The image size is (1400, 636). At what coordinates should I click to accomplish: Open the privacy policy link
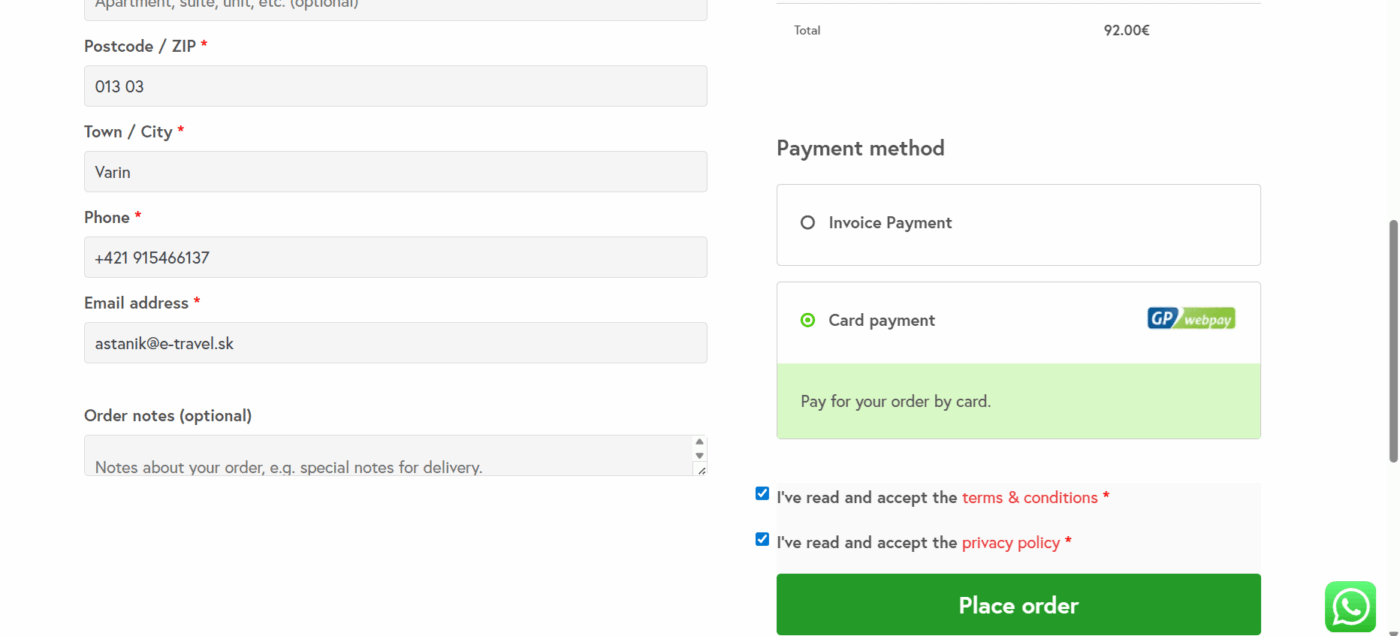coord(1010,542)
